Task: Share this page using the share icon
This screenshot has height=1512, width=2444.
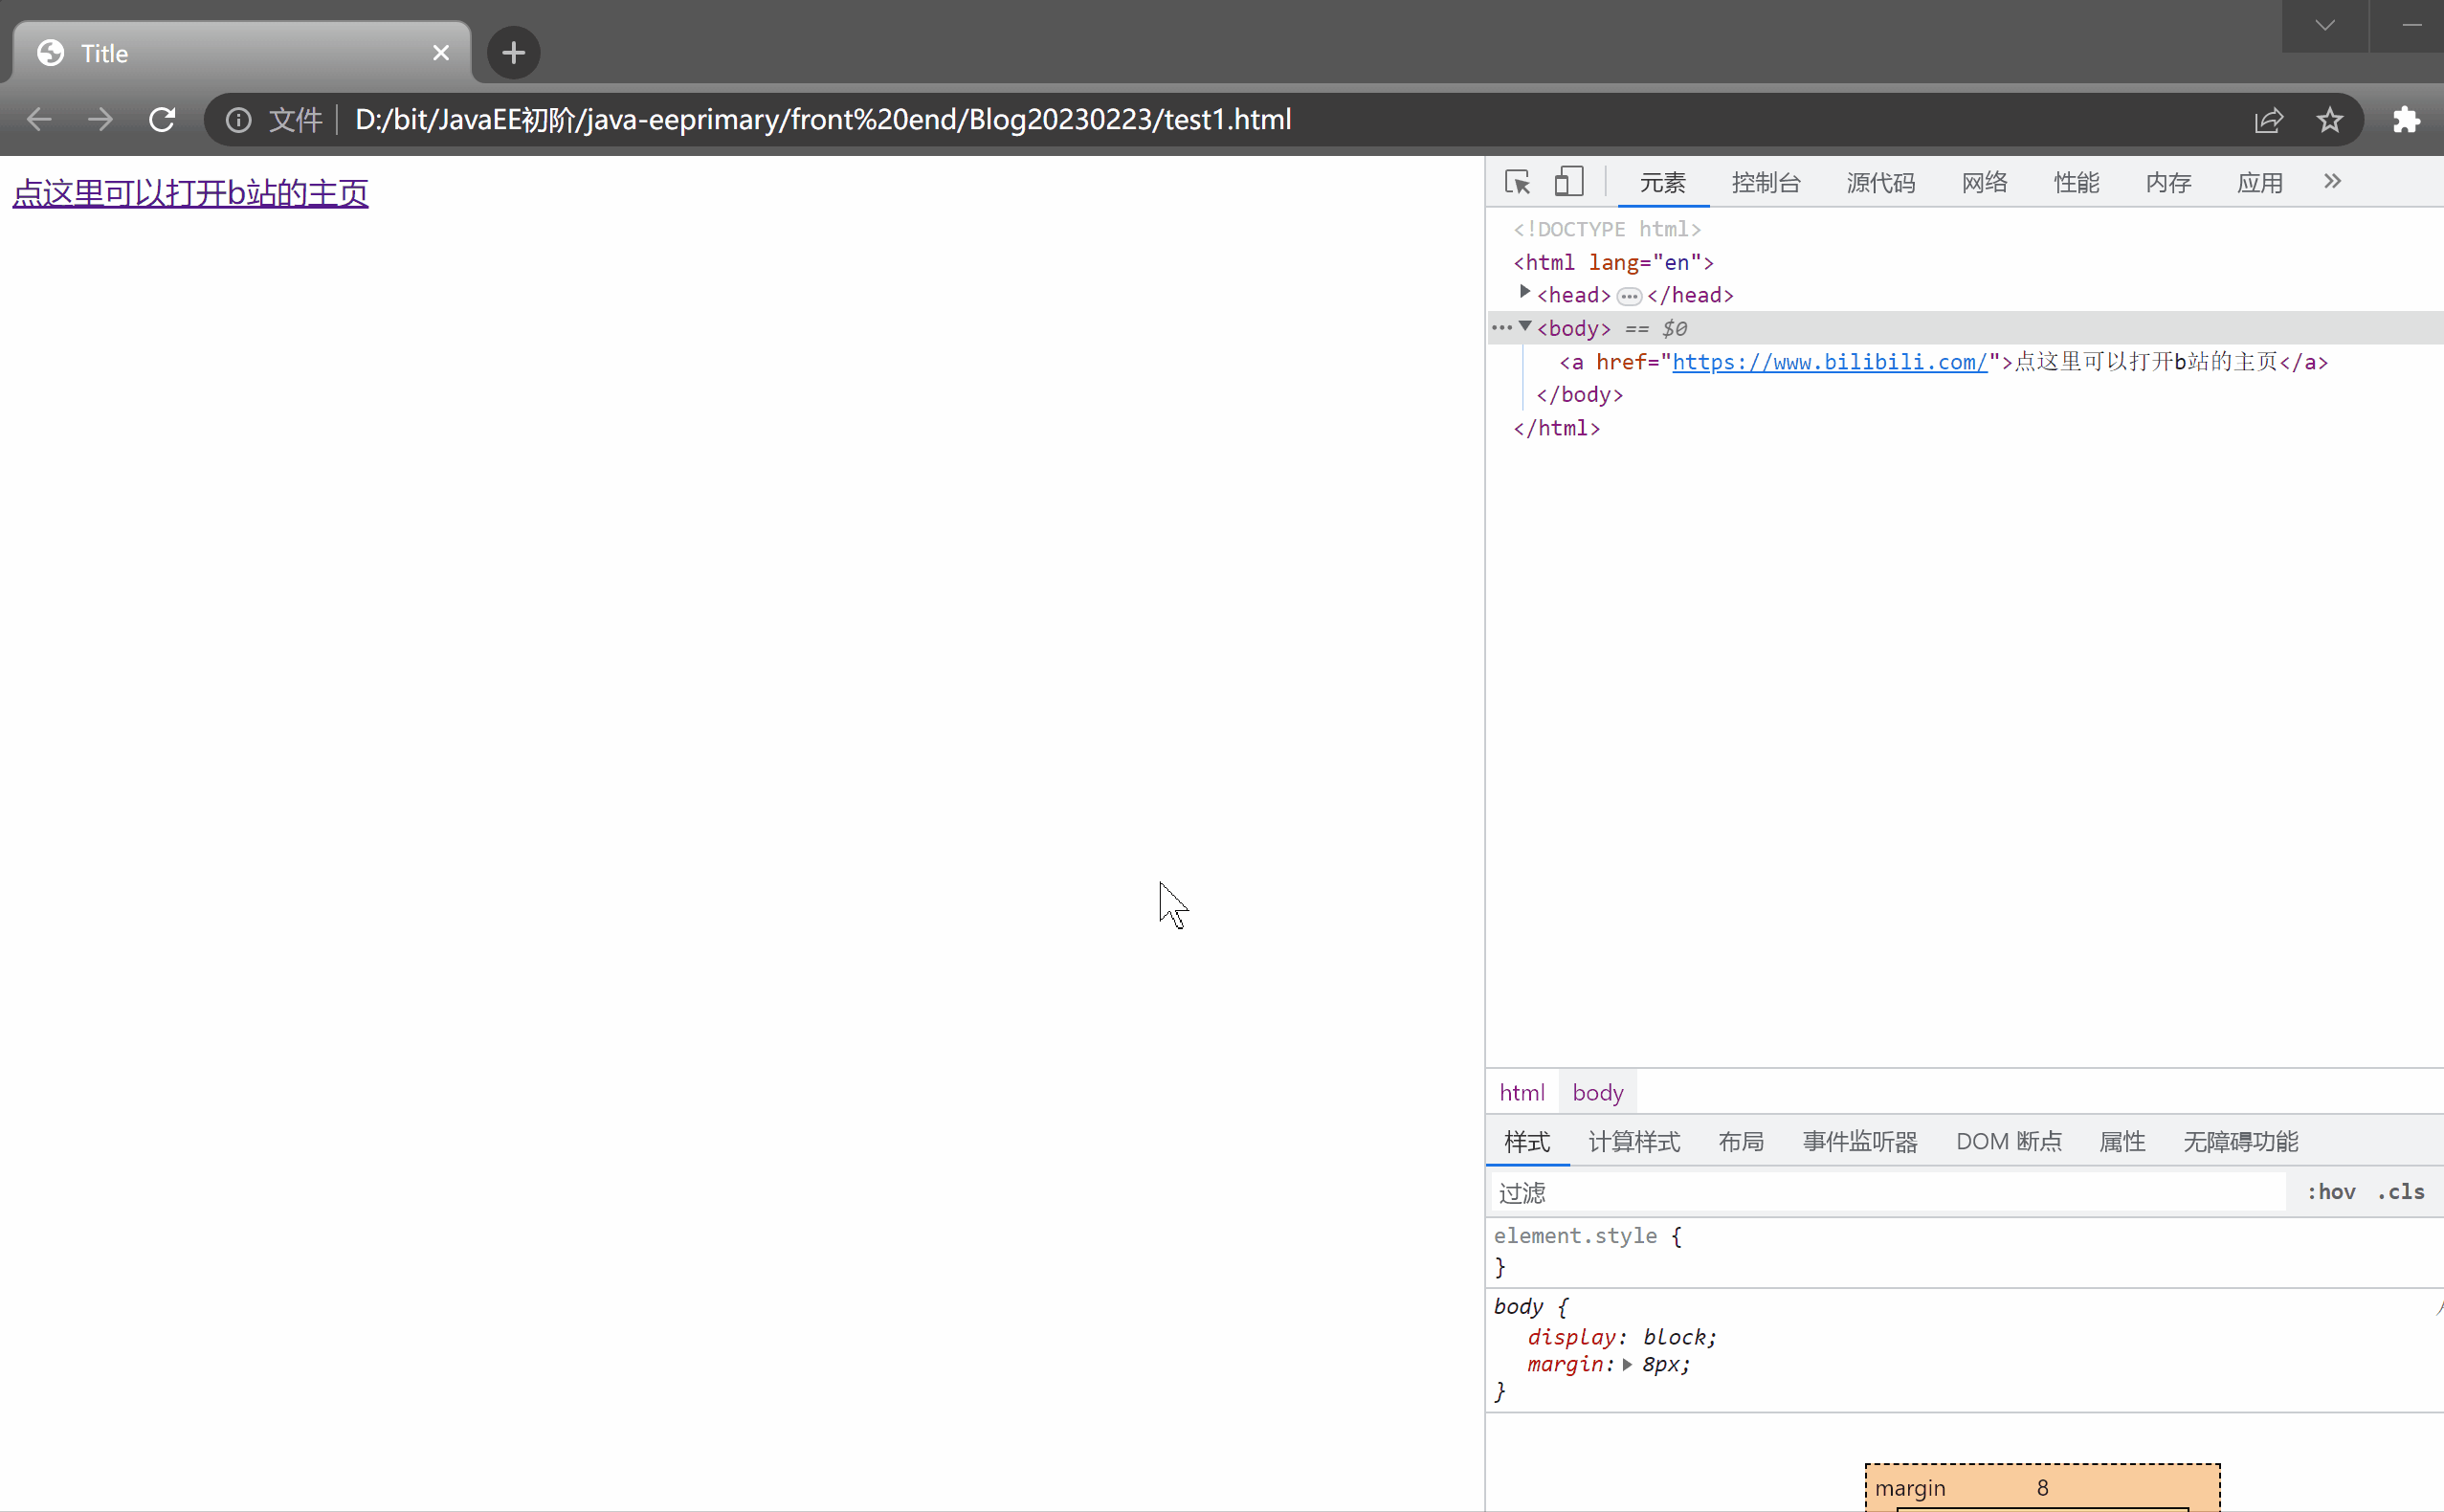Action: [x=2268, y=120]
